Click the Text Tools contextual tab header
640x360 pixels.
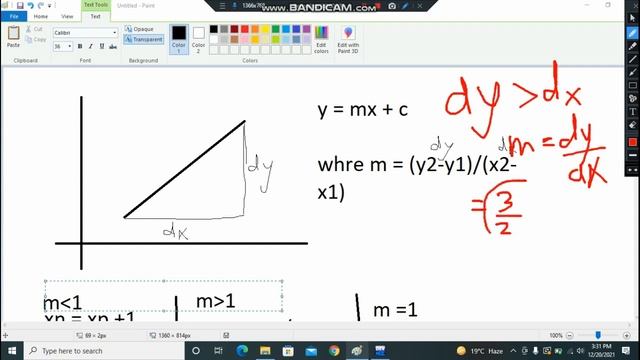click(x=96, y=5)
